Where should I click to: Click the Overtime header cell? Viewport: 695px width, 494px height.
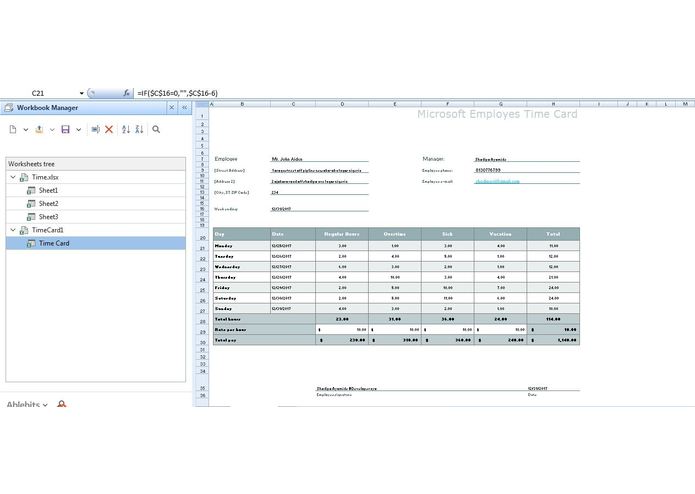(x=394, y=234)
